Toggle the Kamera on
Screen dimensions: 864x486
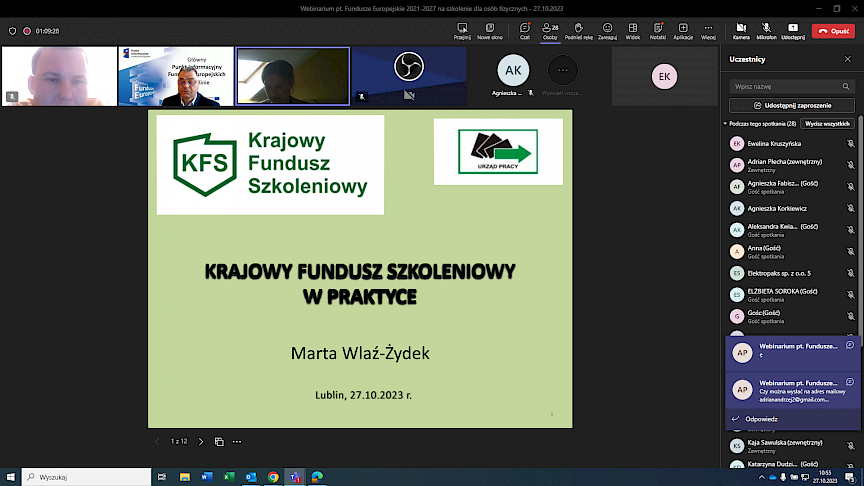coord(741,31)
